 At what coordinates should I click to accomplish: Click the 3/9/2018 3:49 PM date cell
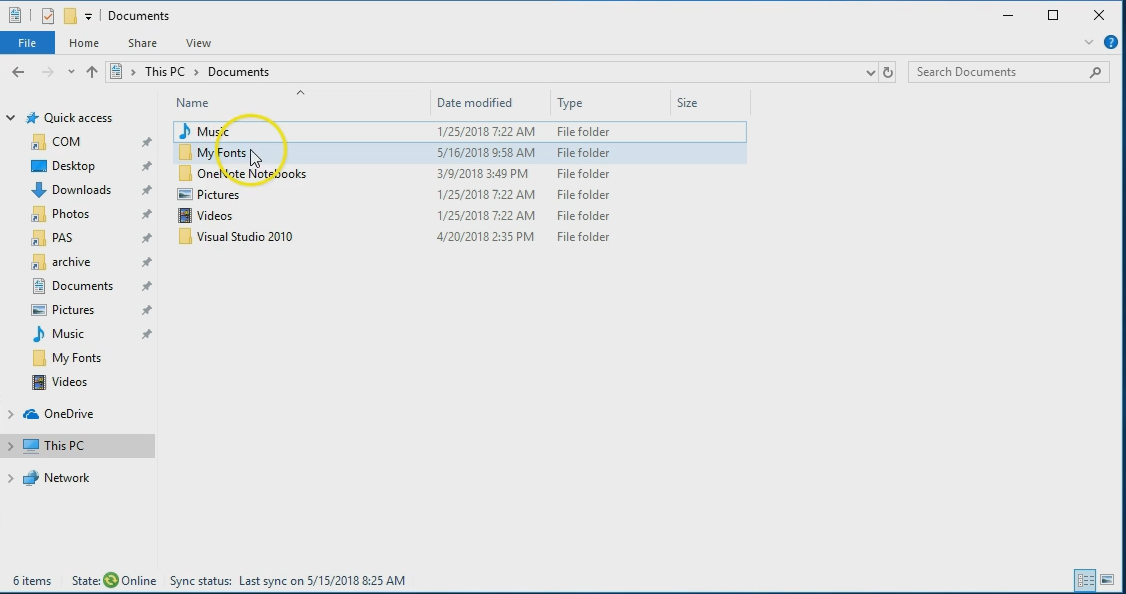tap(482, 174)
